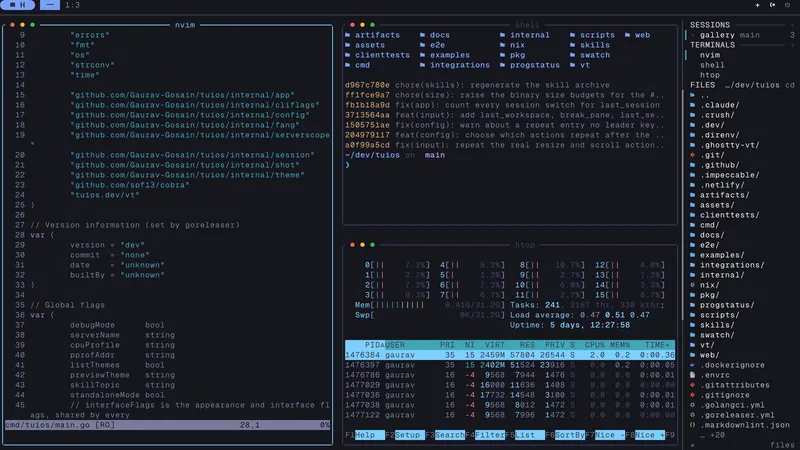Select htop process row 1477122
800x450 pixels.
coord(510,415)
